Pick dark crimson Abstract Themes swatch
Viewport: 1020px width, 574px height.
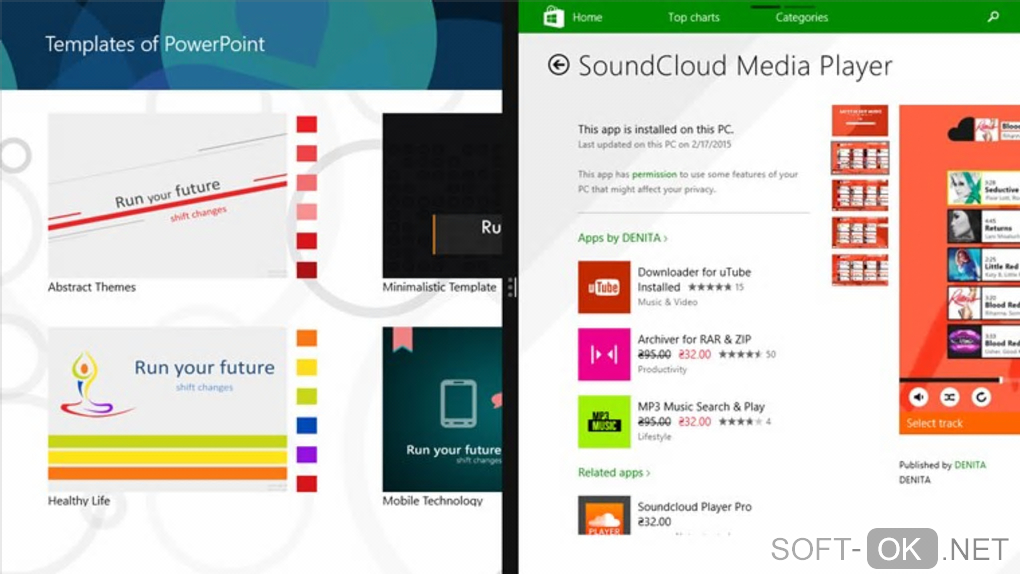click(x=306, y=269)
